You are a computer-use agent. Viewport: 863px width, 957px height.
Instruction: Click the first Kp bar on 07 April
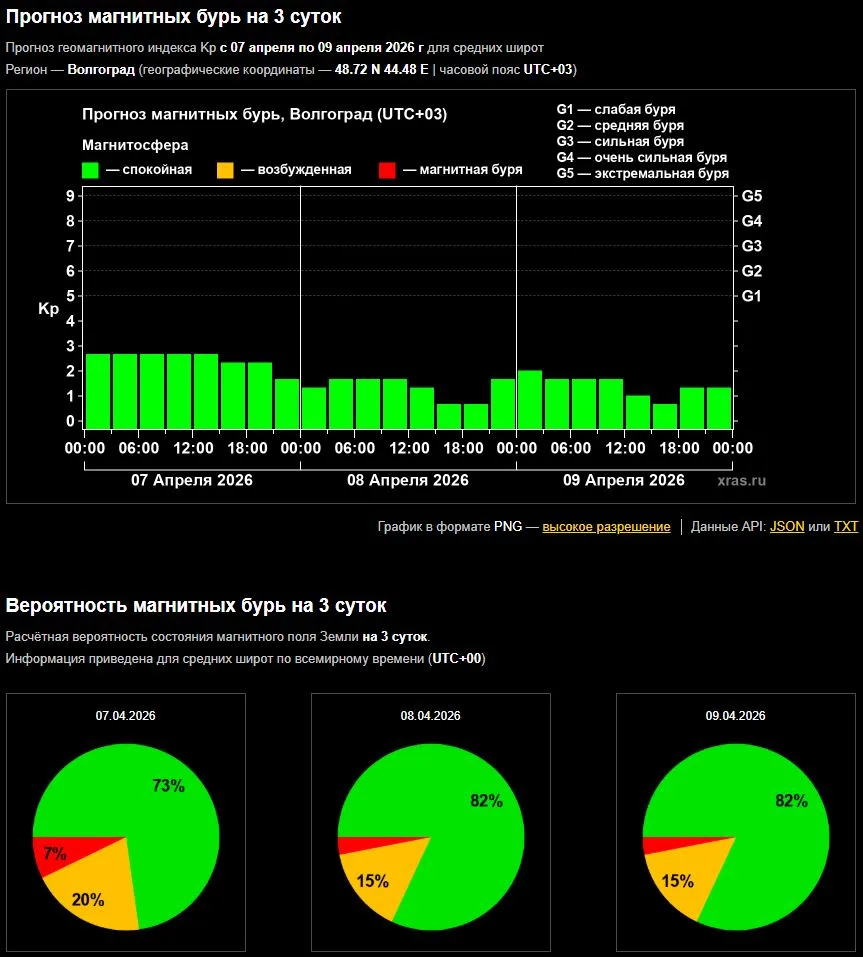click(x=98, y=391)
